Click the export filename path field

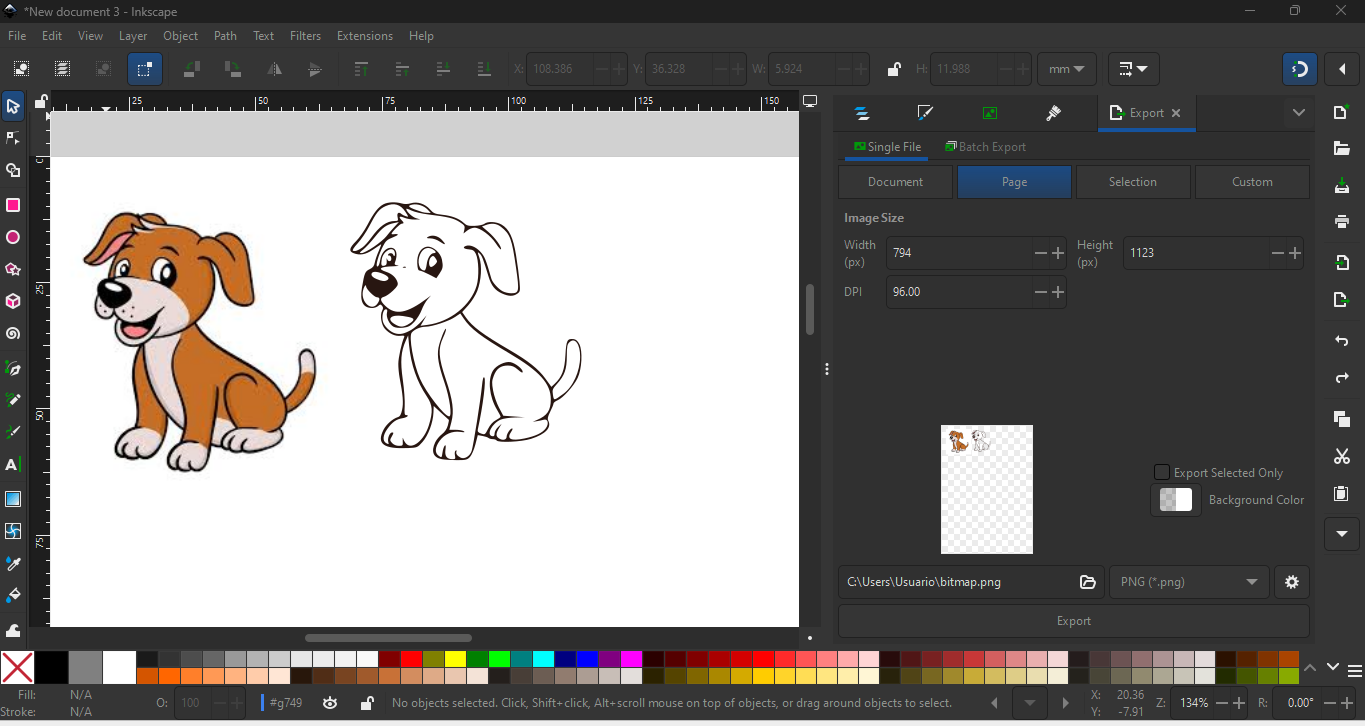click(x=955, y=582)
